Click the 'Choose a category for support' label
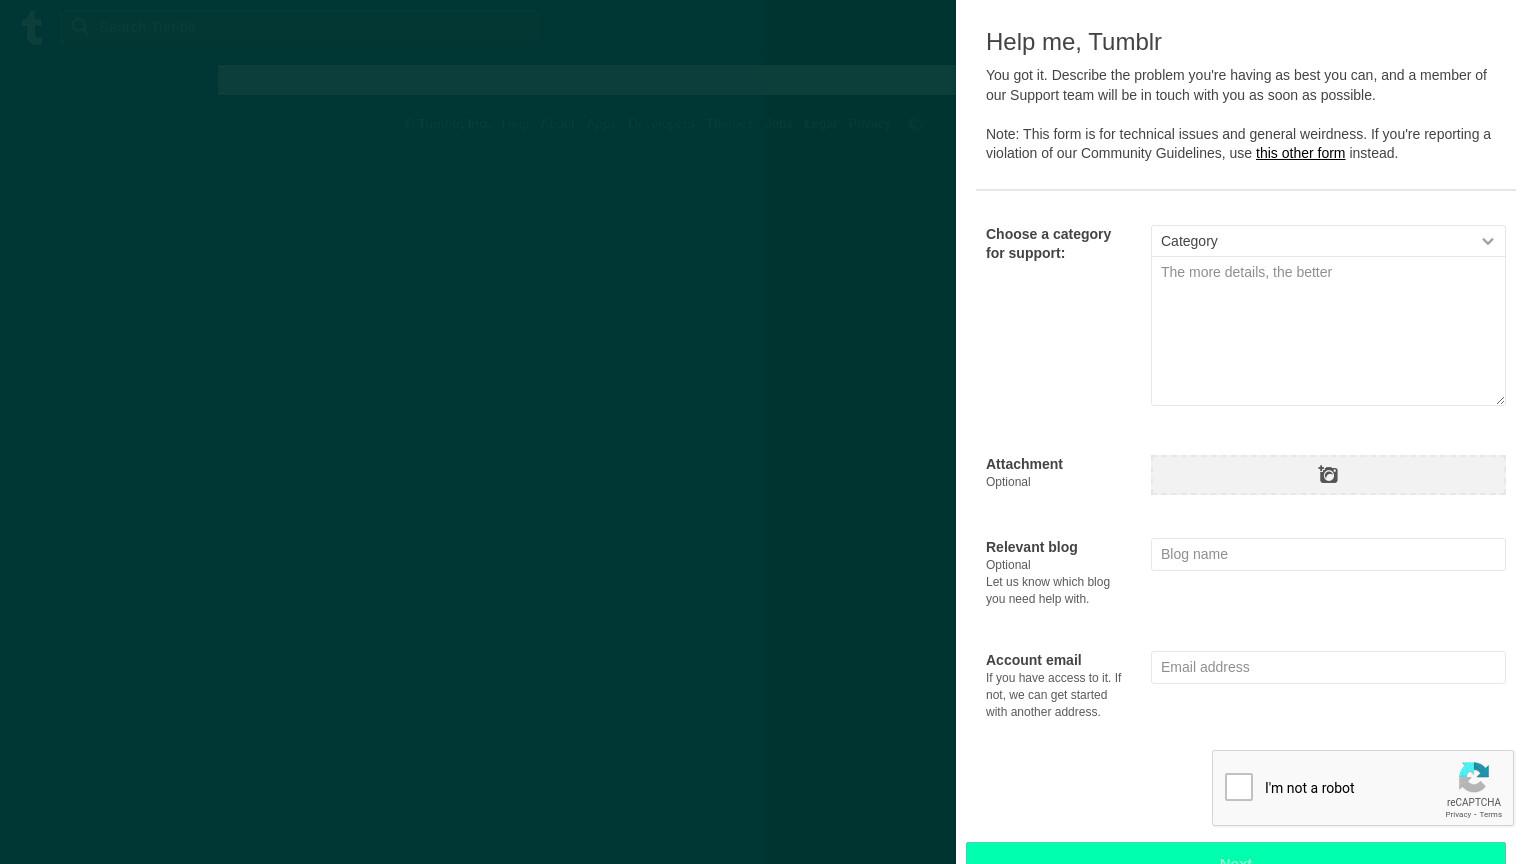Image resolution: width=1536 pixels, height=864 pixels. coord(1048,243)
